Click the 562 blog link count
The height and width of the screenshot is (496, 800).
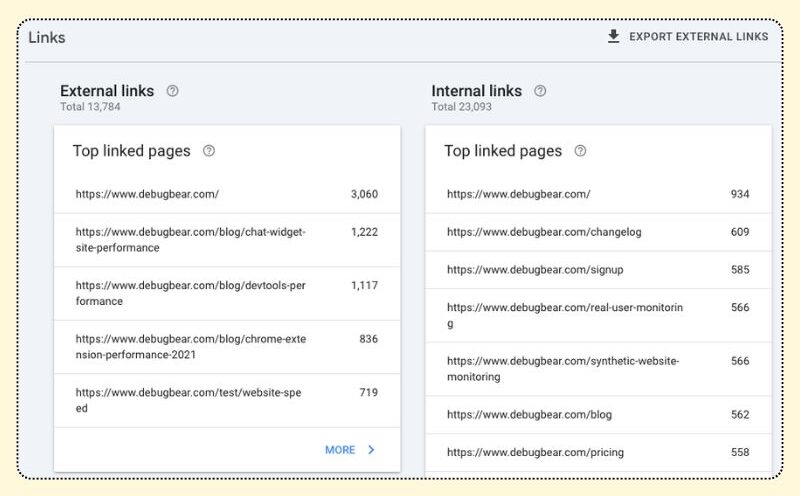(740, 415)
